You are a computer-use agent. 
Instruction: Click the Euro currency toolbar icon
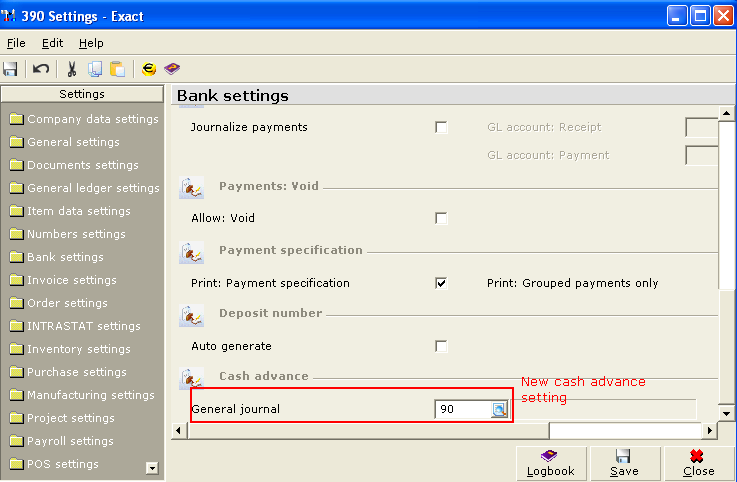coord(149,69)
